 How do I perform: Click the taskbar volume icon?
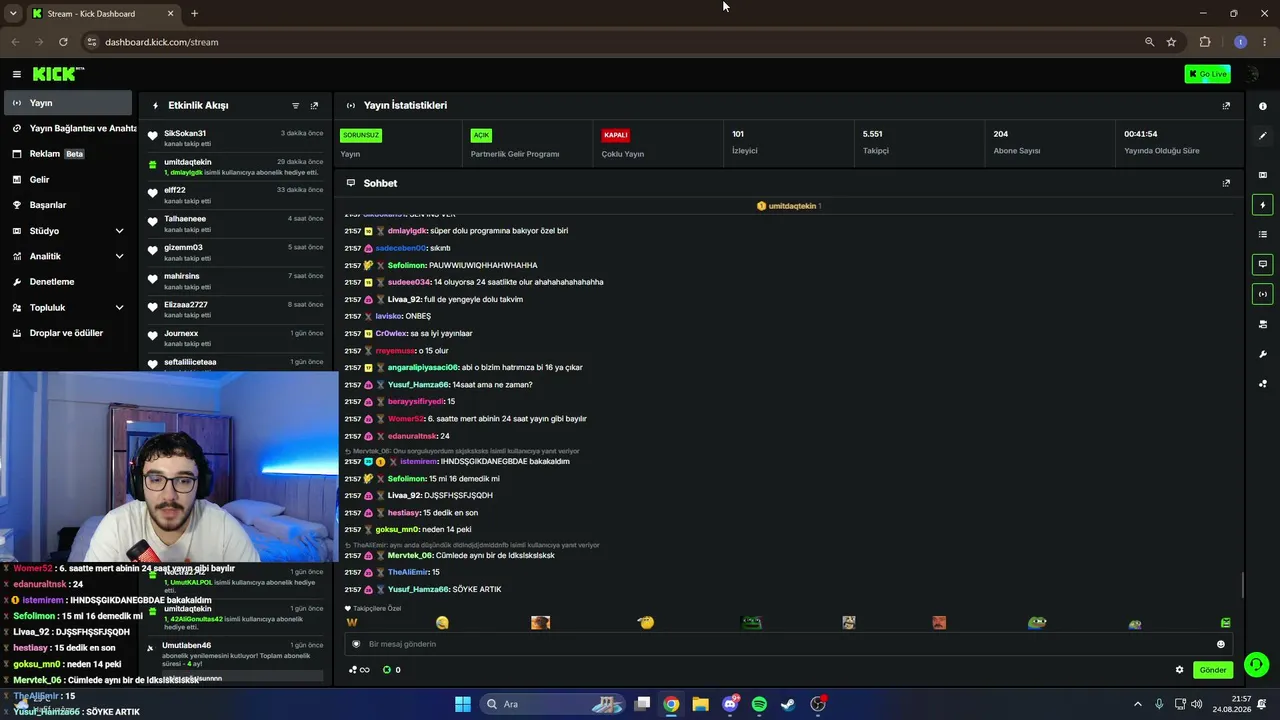pos(1197,704)
